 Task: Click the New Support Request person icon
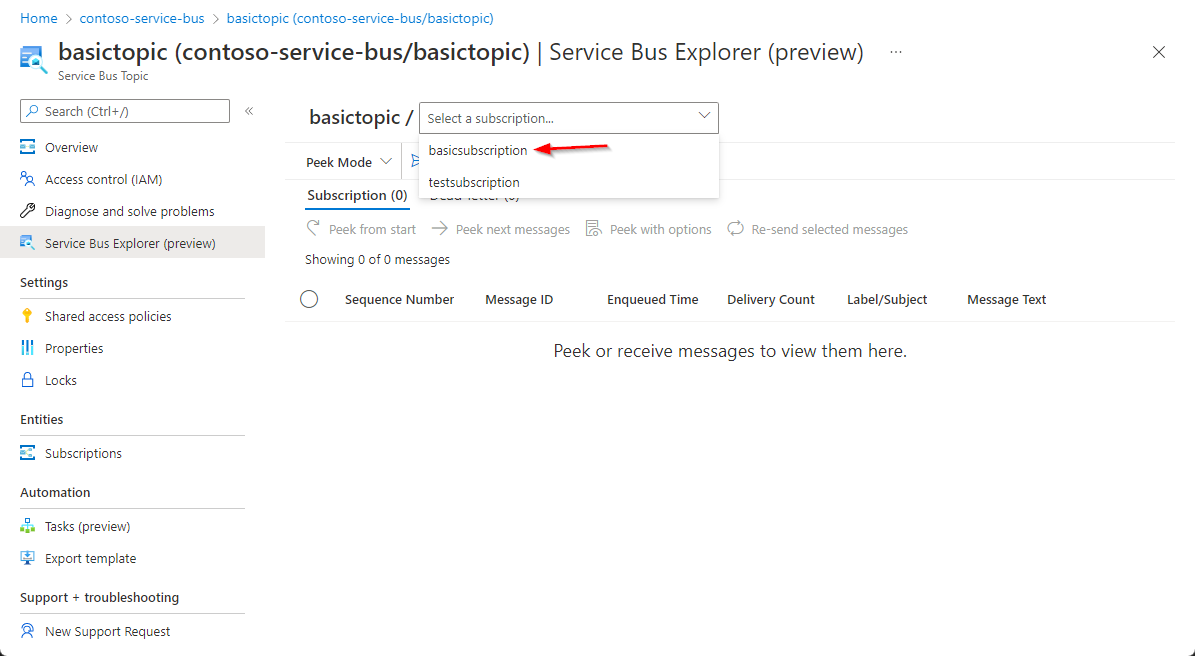[27, 632]
